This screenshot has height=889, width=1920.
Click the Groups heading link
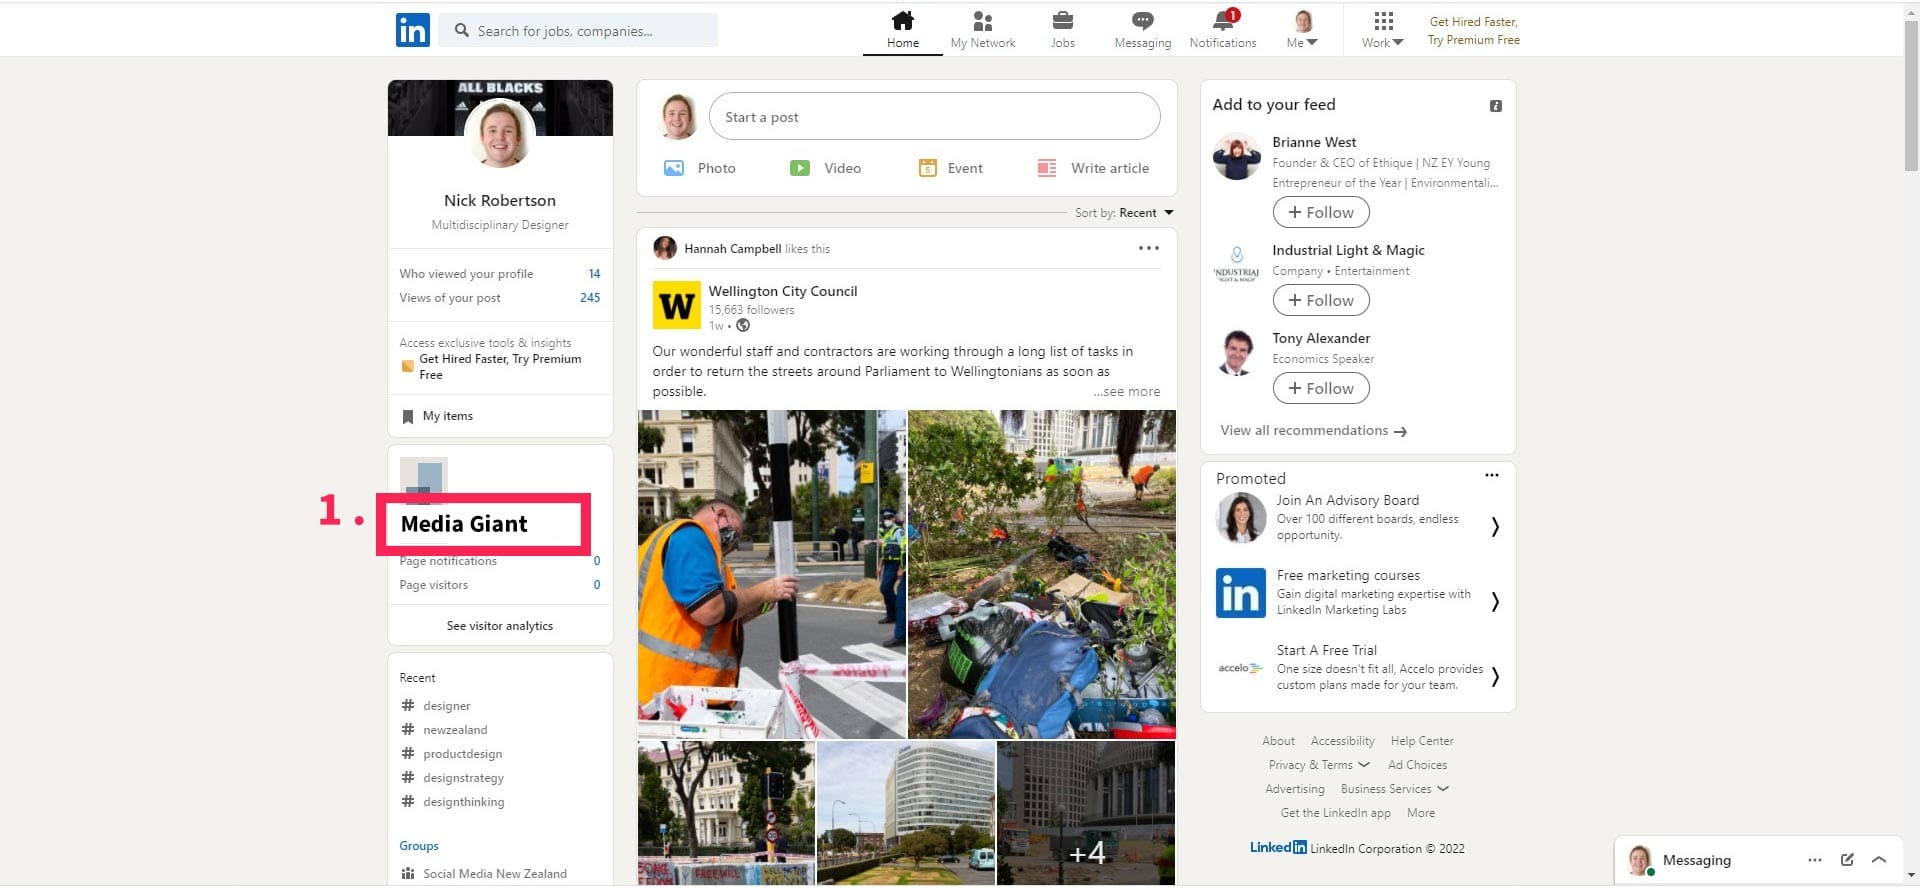(419, 846)
